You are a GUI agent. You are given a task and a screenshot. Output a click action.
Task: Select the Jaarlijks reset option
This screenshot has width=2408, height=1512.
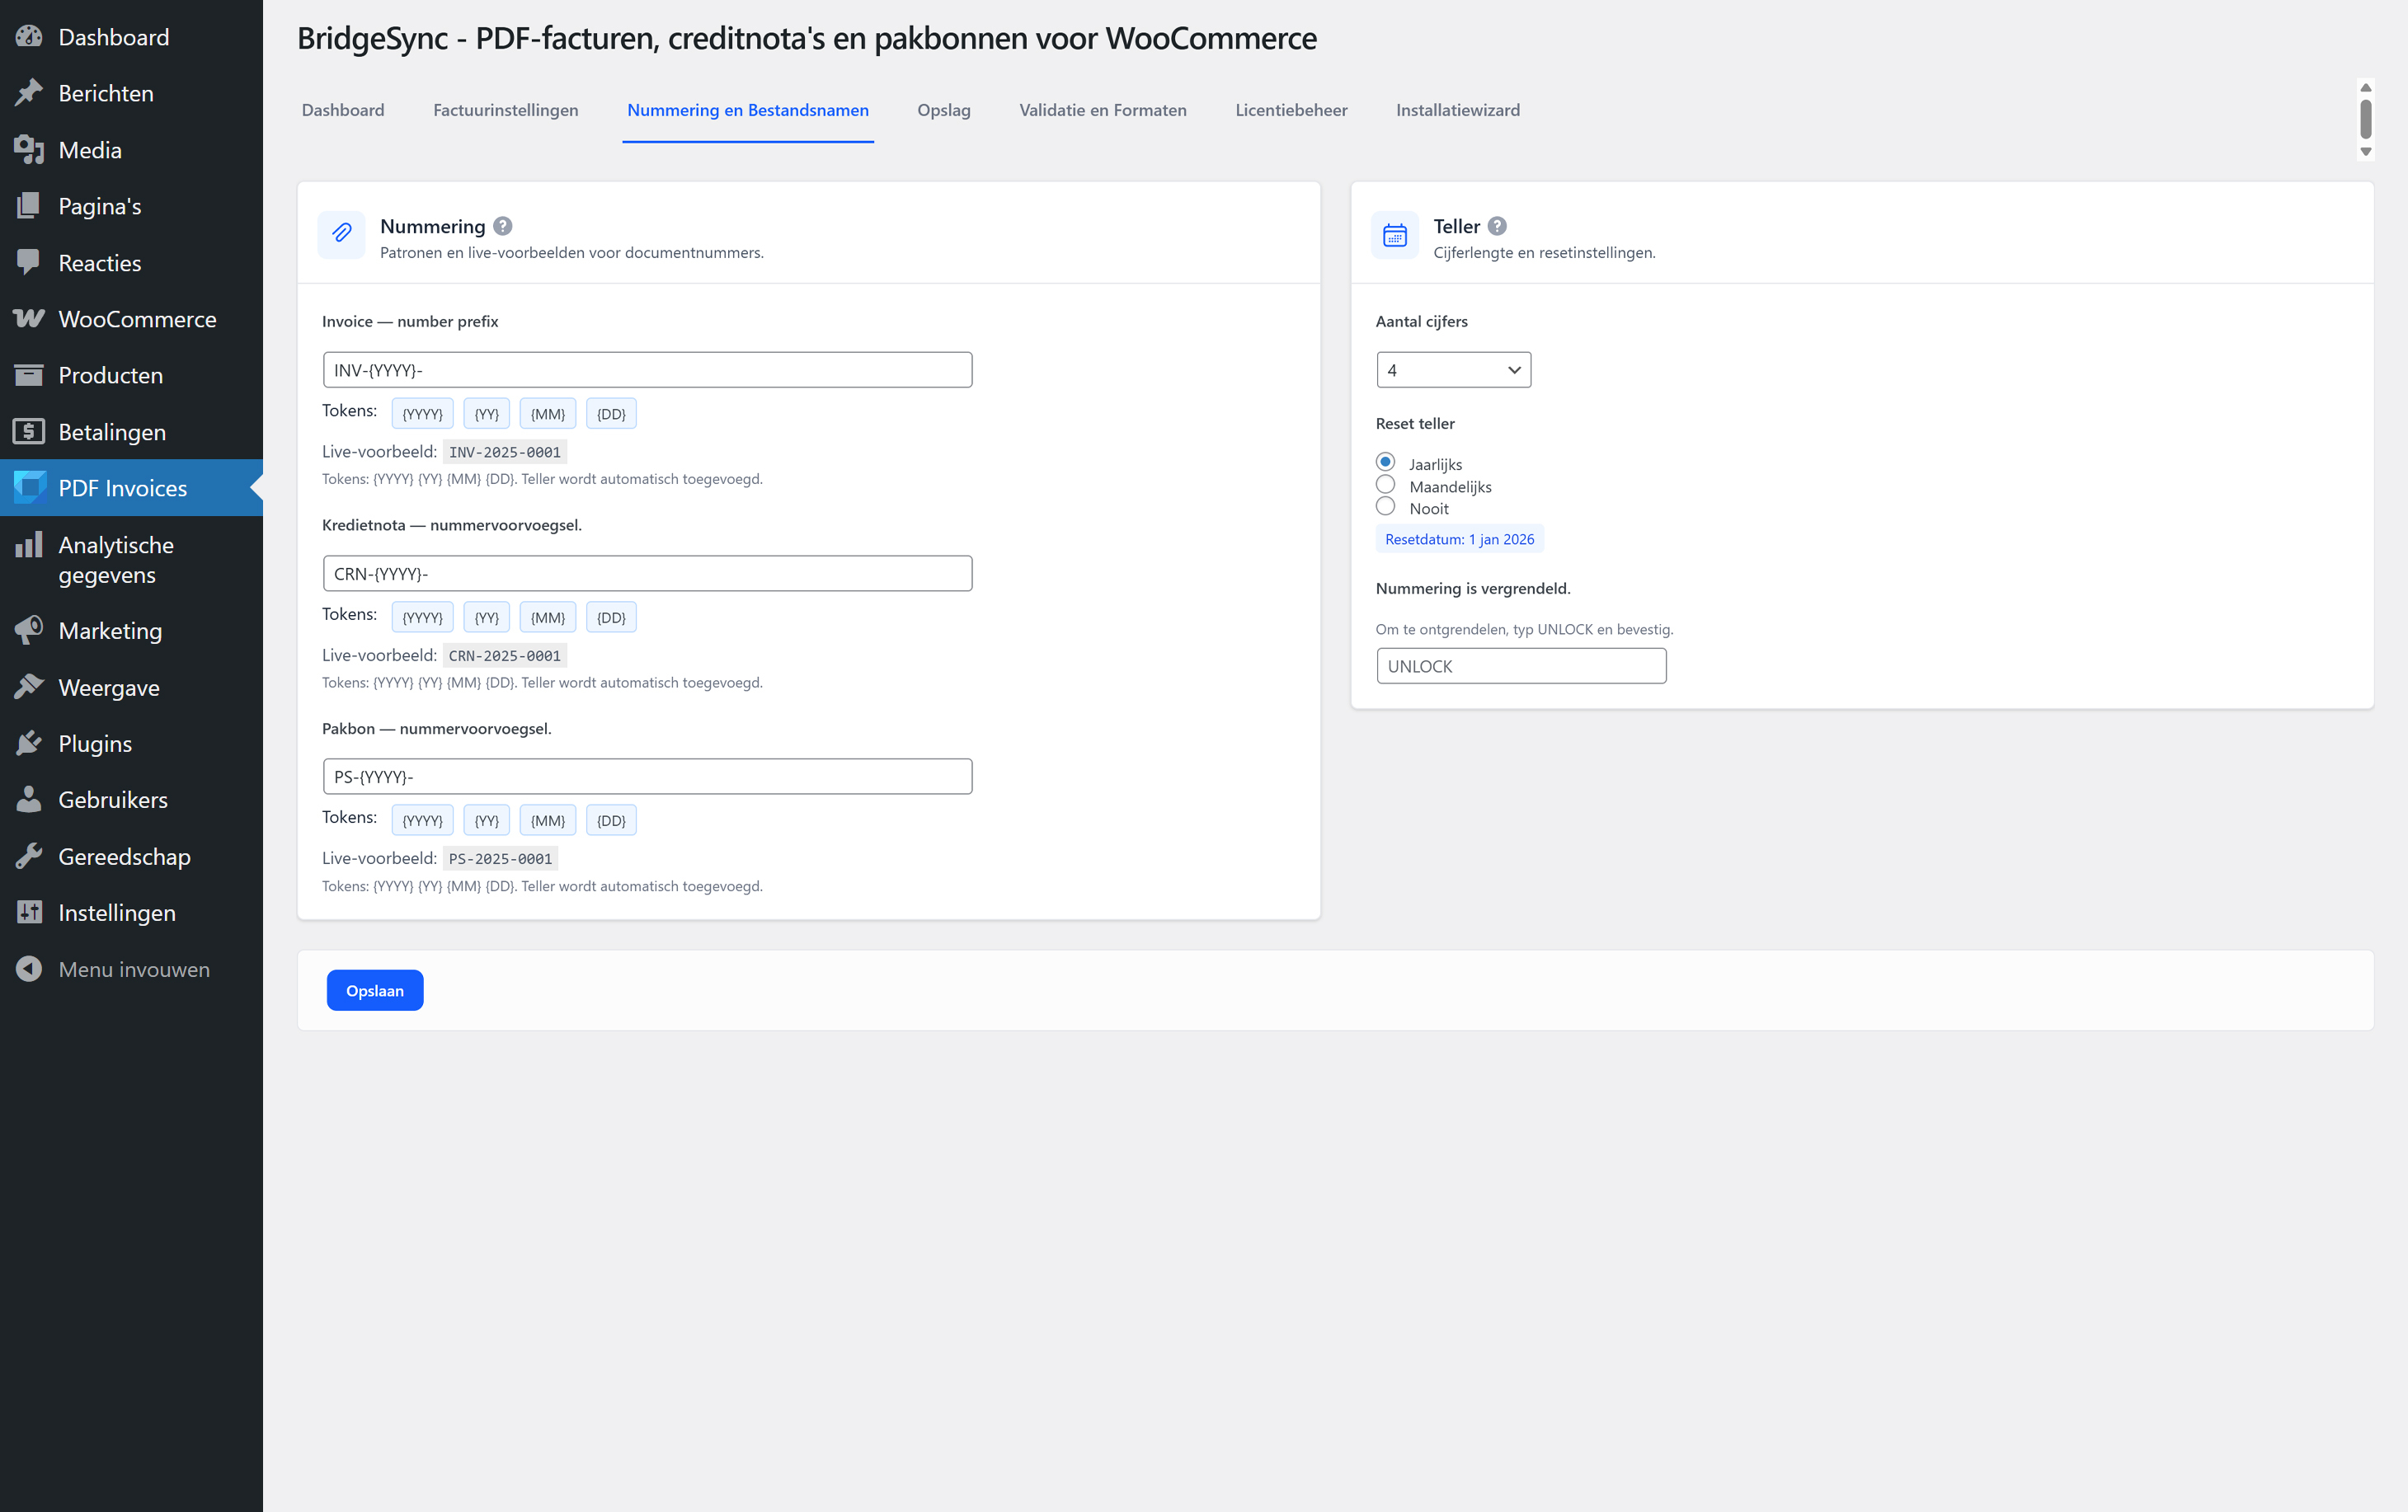1385,462
